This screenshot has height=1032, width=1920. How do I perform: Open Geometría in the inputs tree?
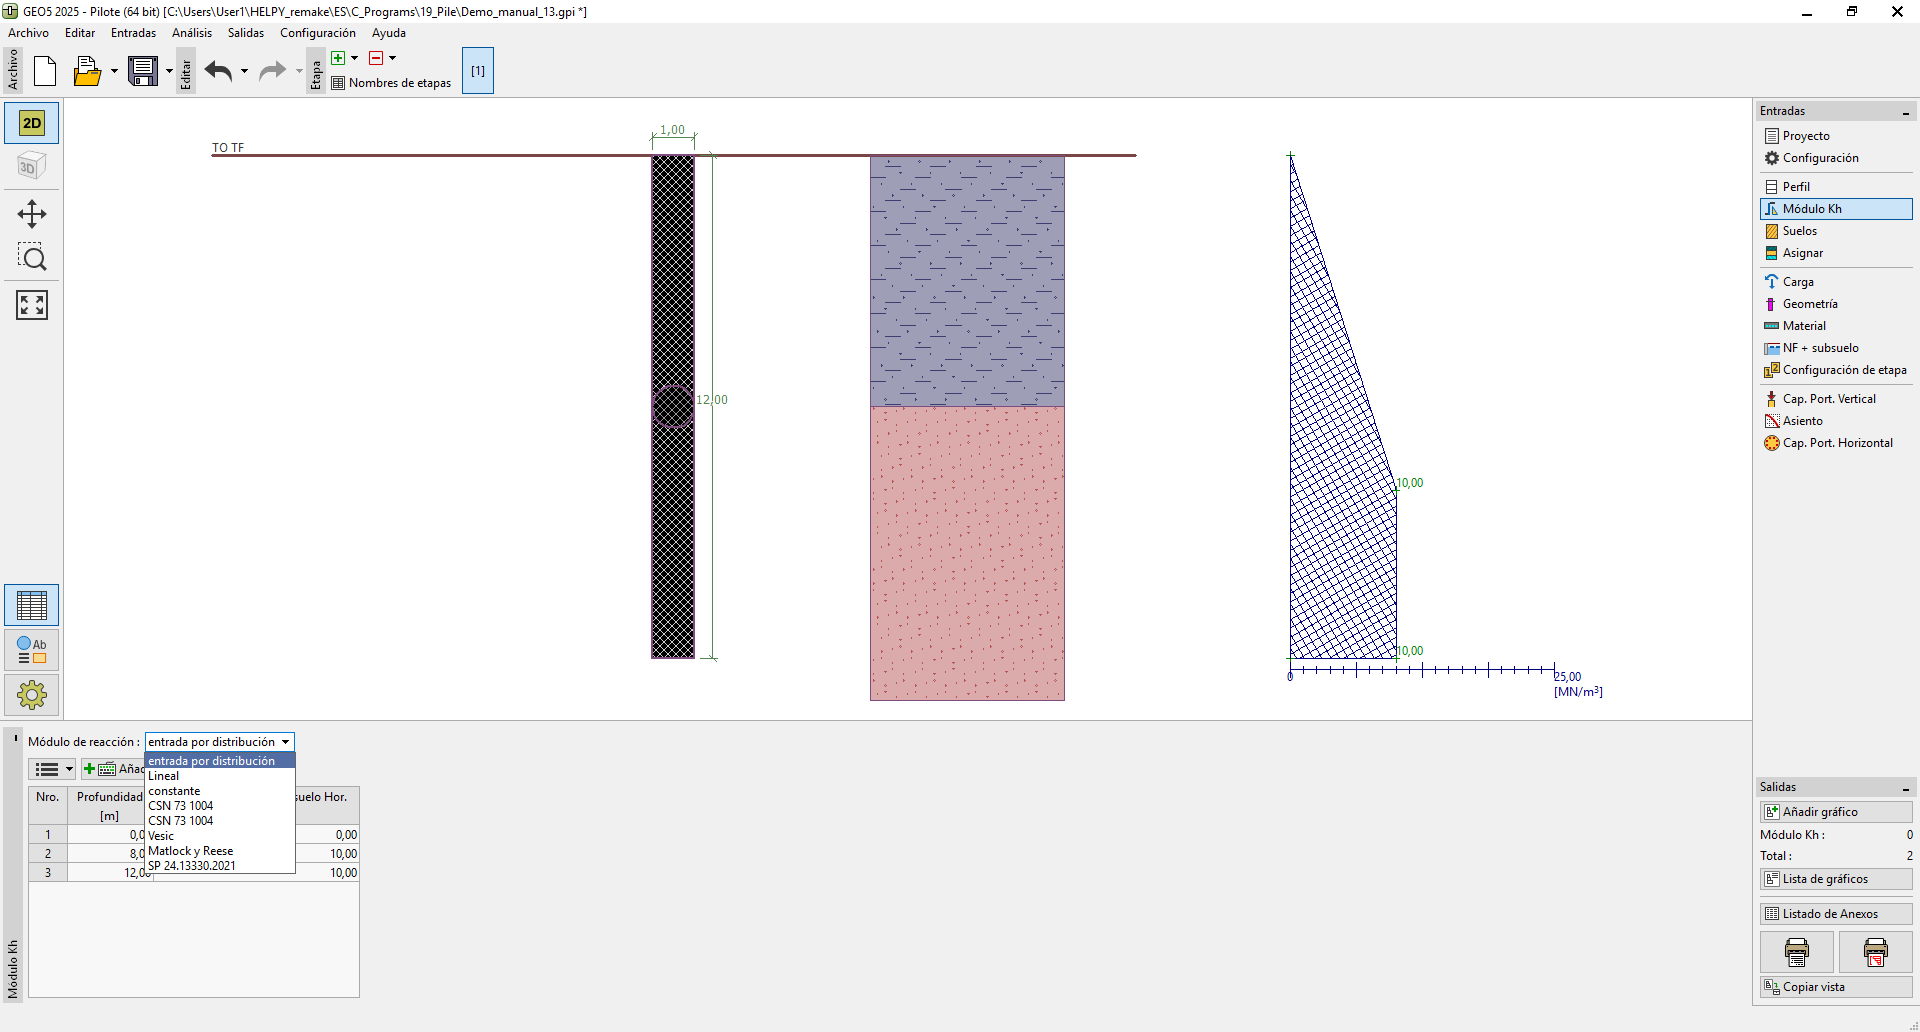point(1809,304)
